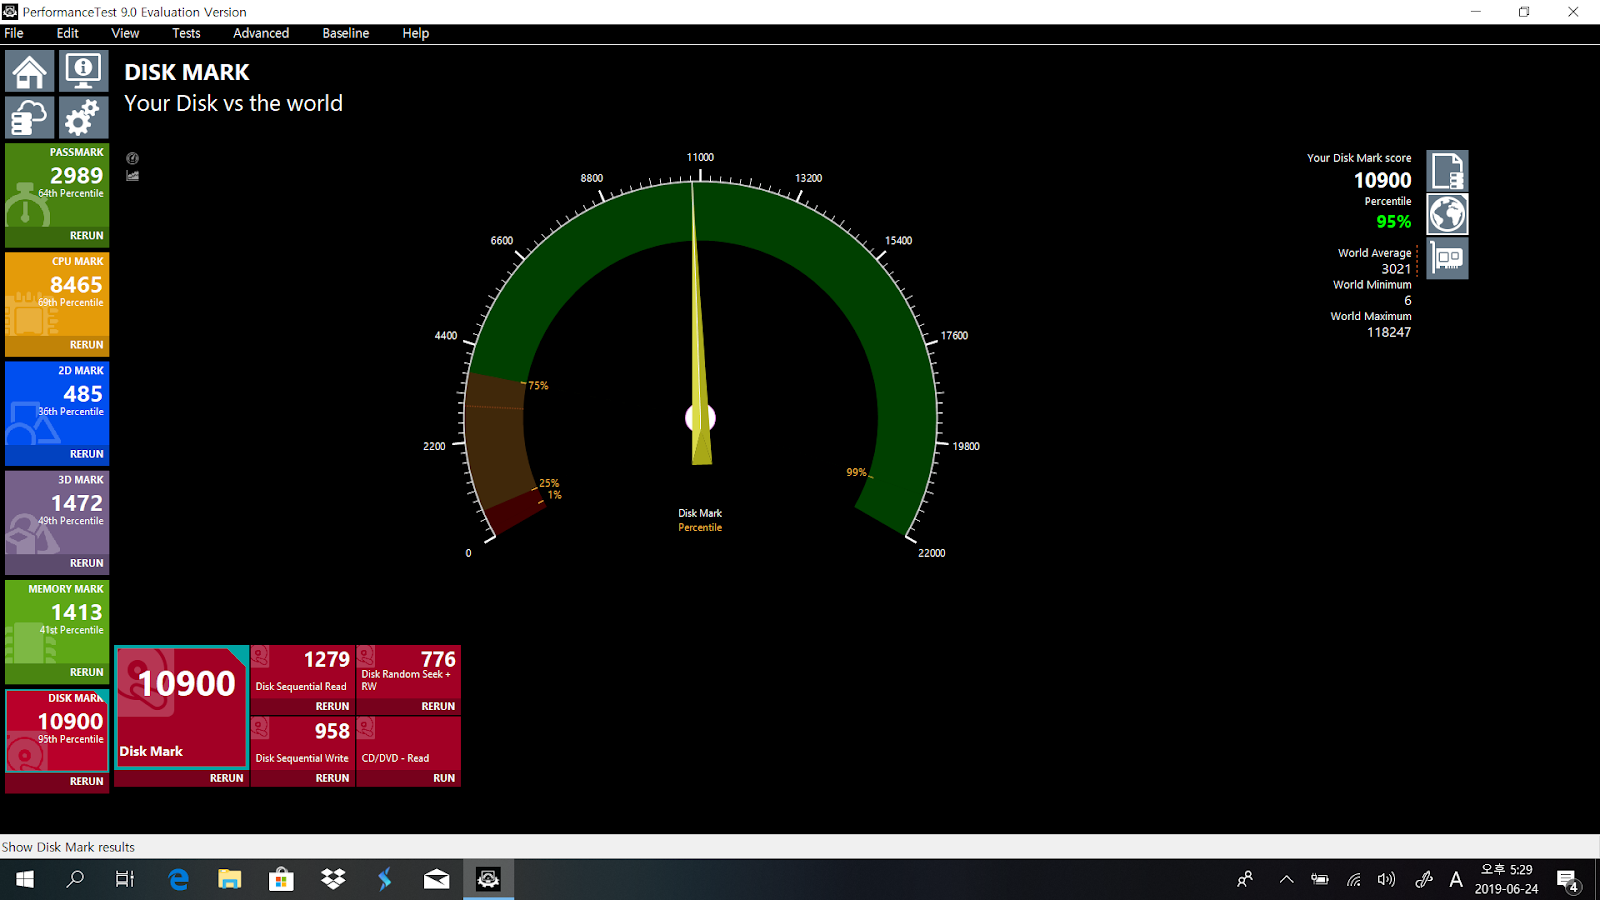Viewport: 1600px width, 900px height.
Task: Rerun the CPU Mark test
Action: point(86,345)
